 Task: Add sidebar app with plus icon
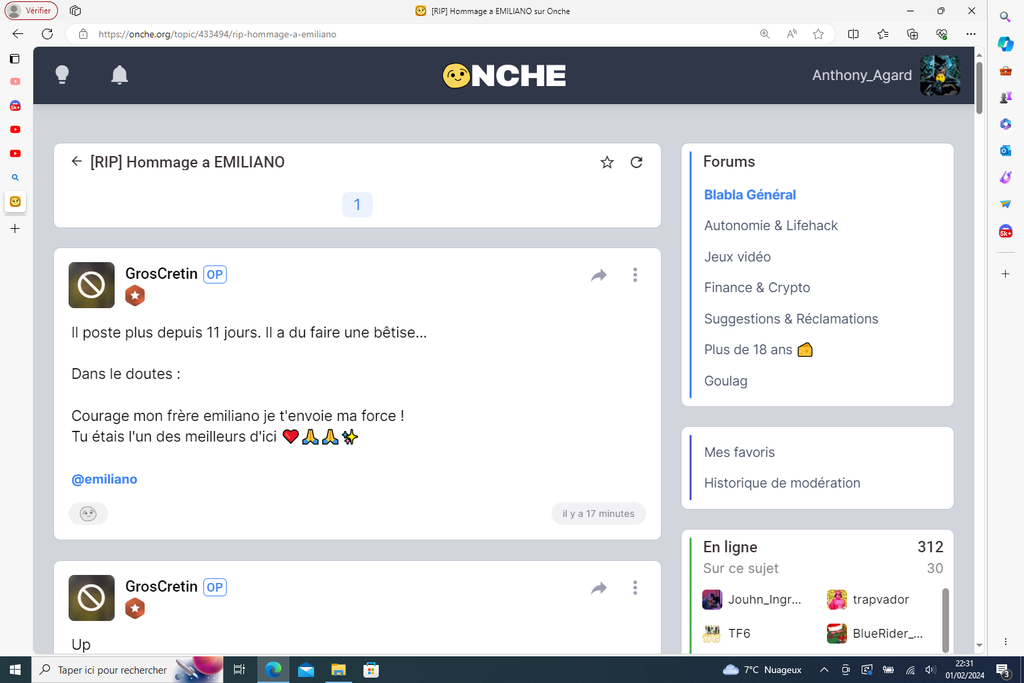coord(1005,274)
